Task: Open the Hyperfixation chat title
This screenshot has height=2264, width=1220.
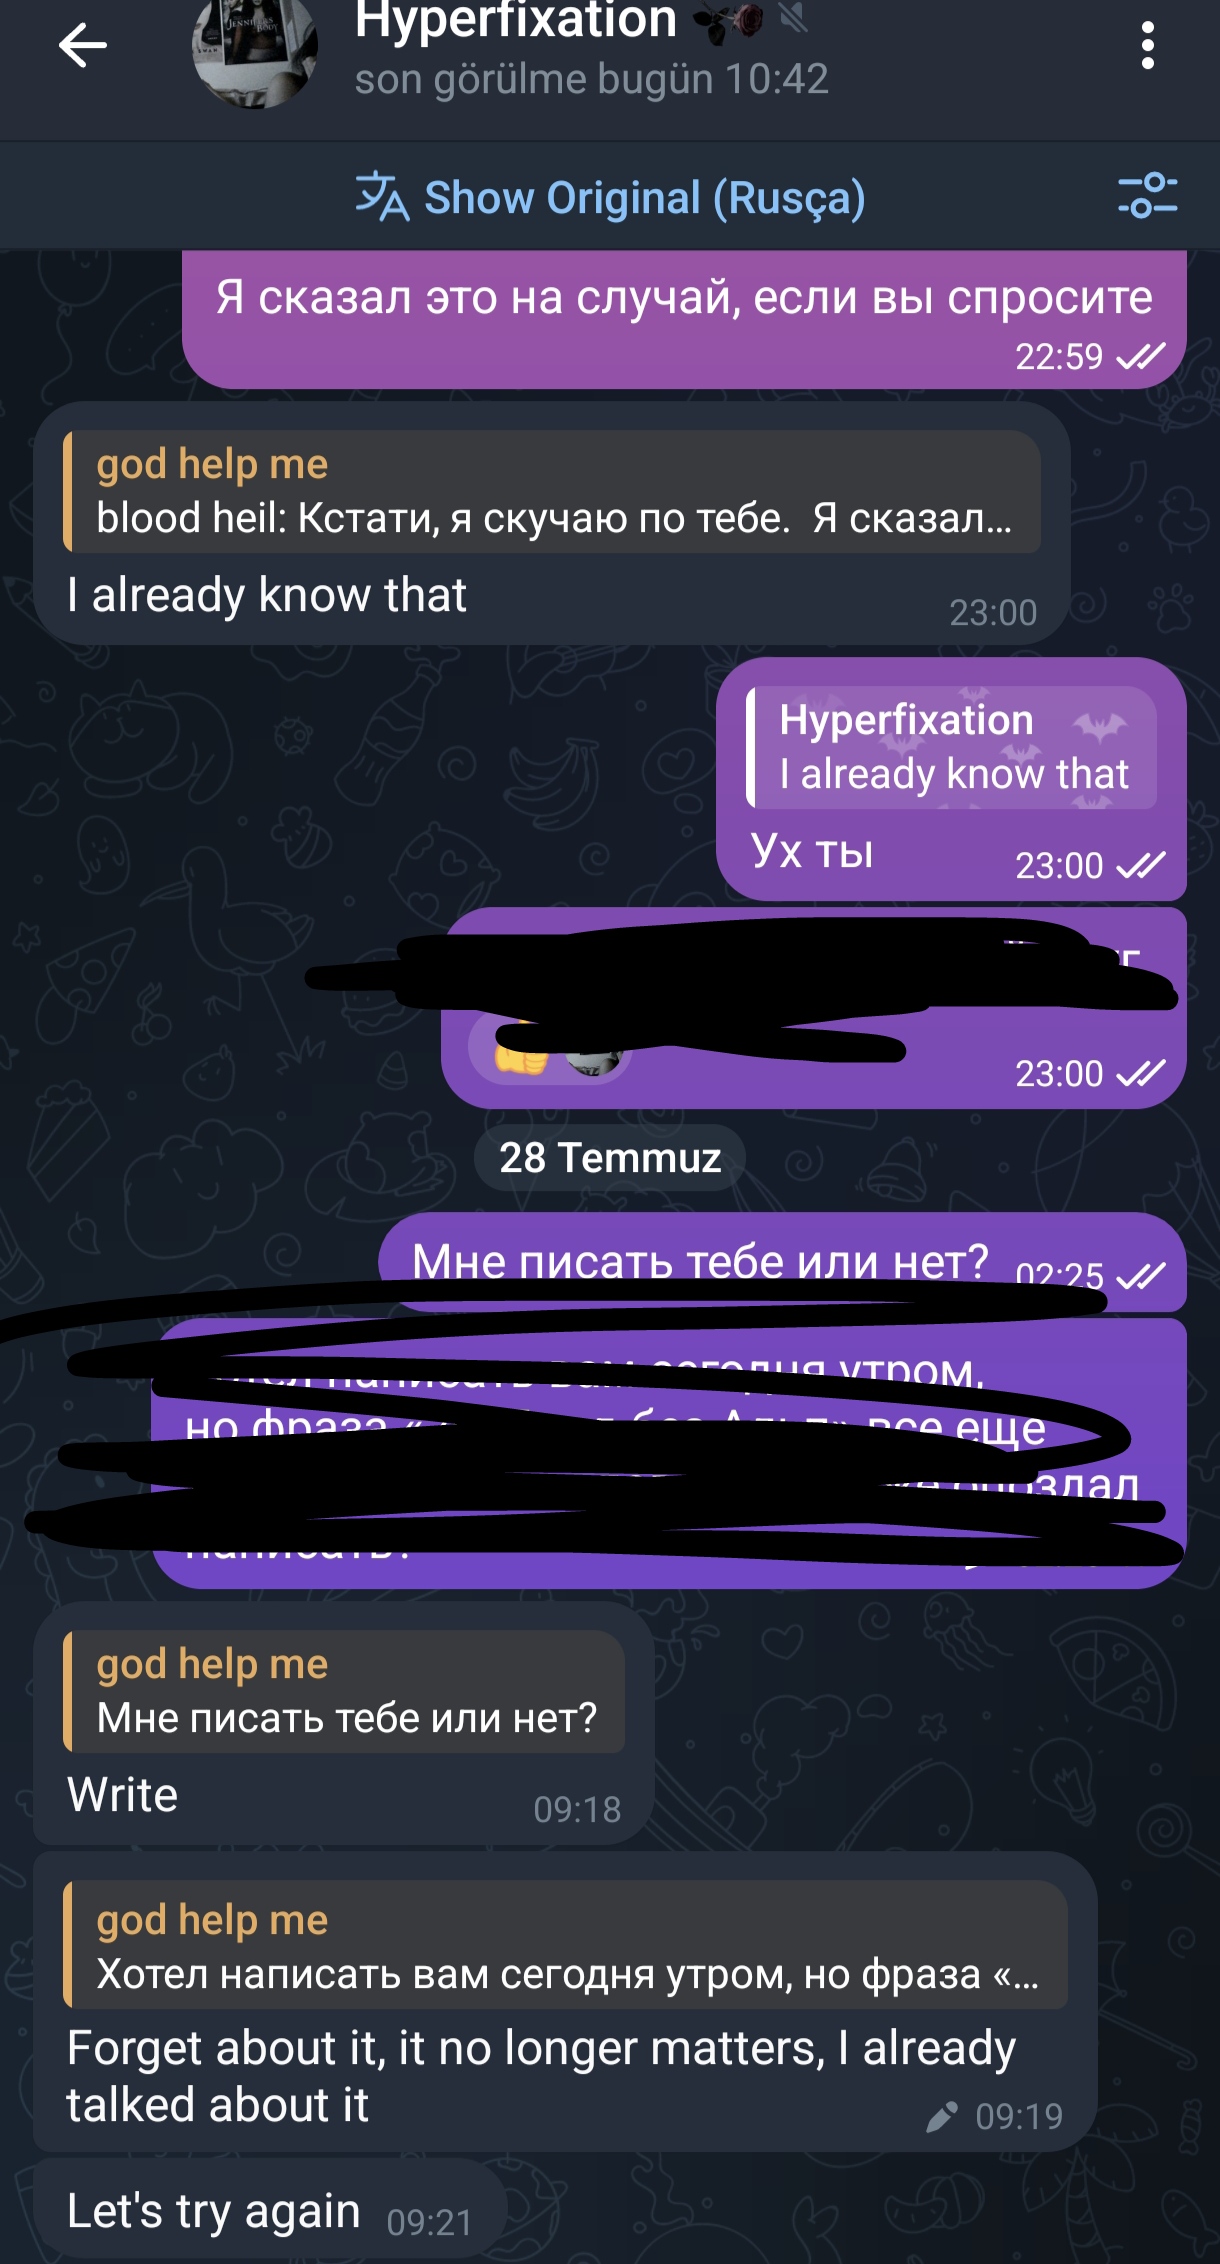Action: pyautogui.click(x=516, y=20)
